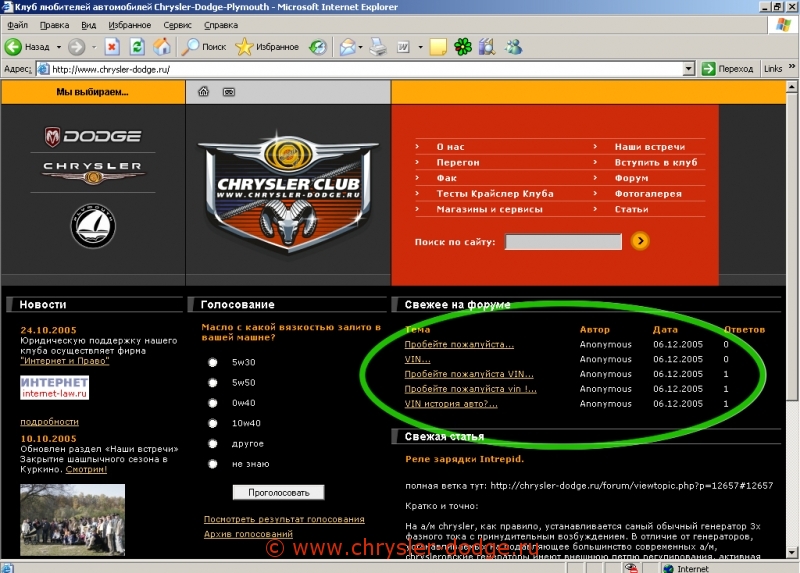Viewport: 800px width, 573px height.
Task: Click the internet-law.ru banner image
Action: pos(55,388)
